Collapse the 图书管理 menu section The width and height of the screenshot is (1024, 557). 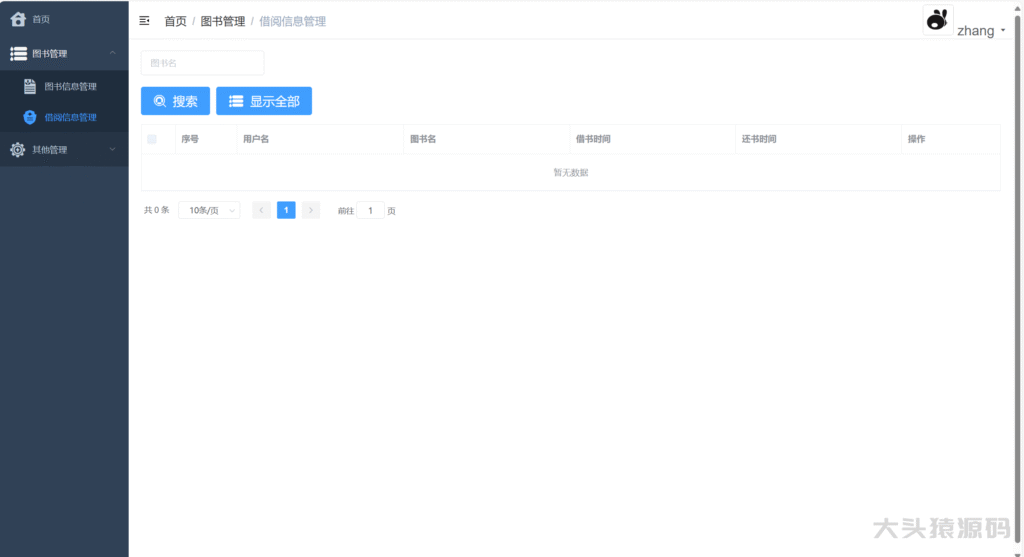pos(64,54)
